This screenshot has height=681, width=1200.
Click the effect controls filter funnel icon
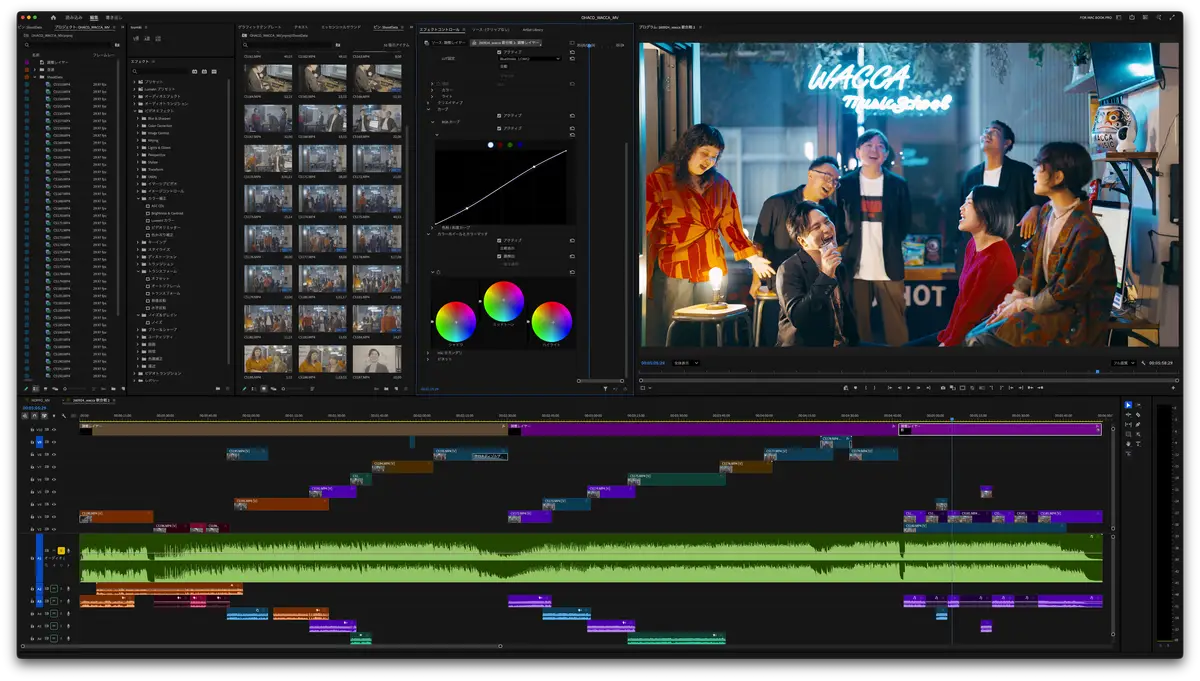tap(605, 388)
